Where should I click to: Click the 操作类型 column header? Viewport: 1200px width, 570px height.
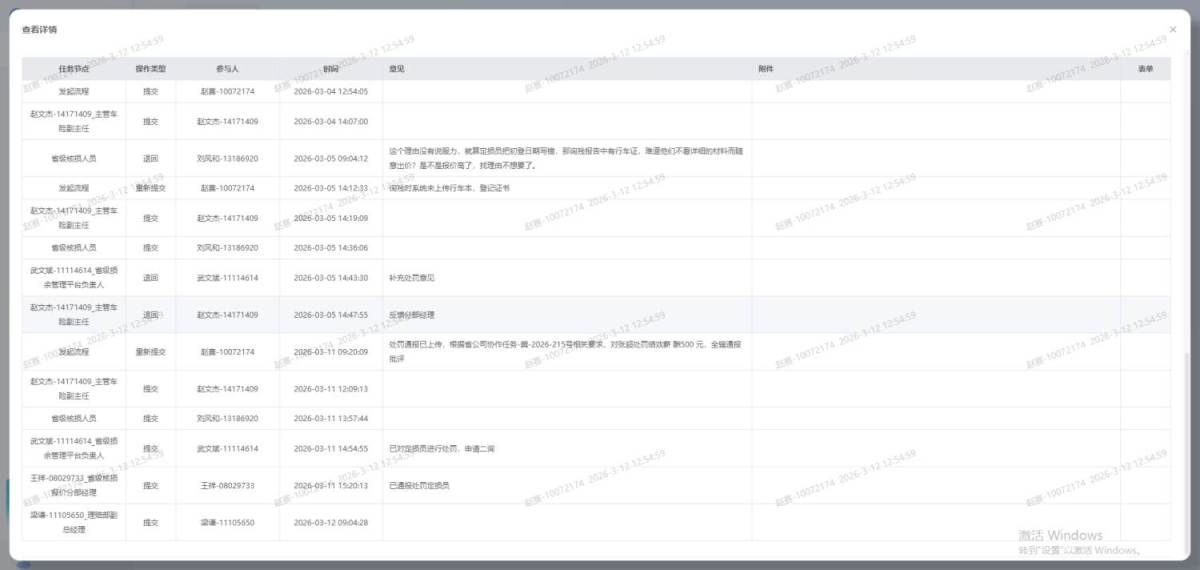point(150,69)
